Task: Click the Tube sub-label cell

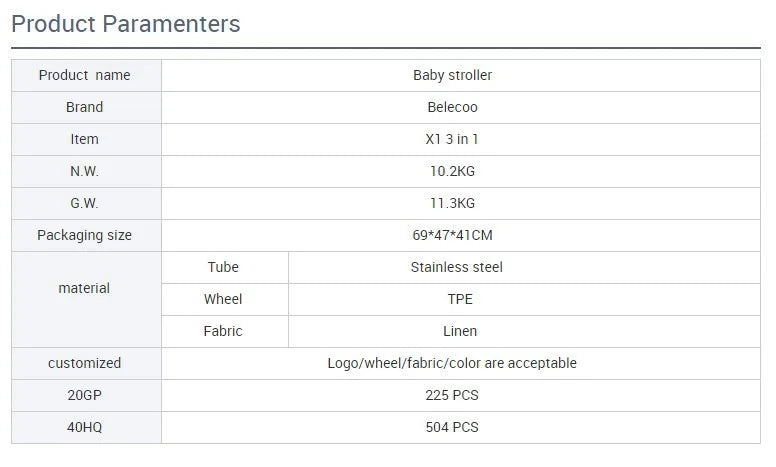Action: (225, 267)
